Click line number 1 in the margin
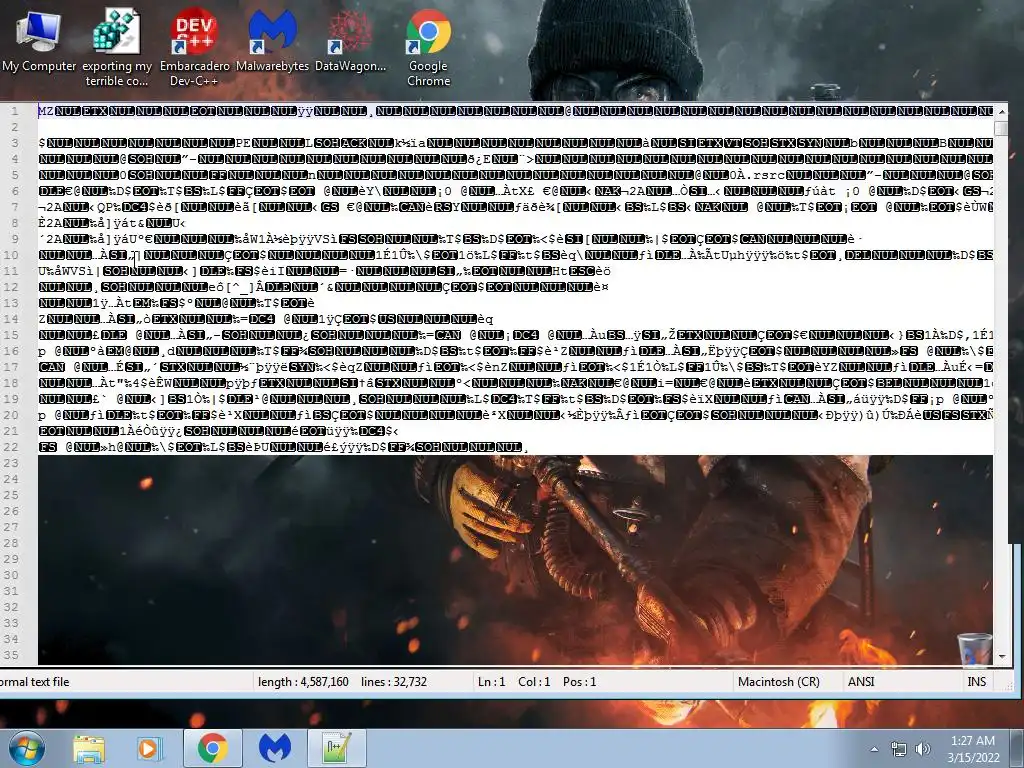1024x768 pixels. (14, 111)
